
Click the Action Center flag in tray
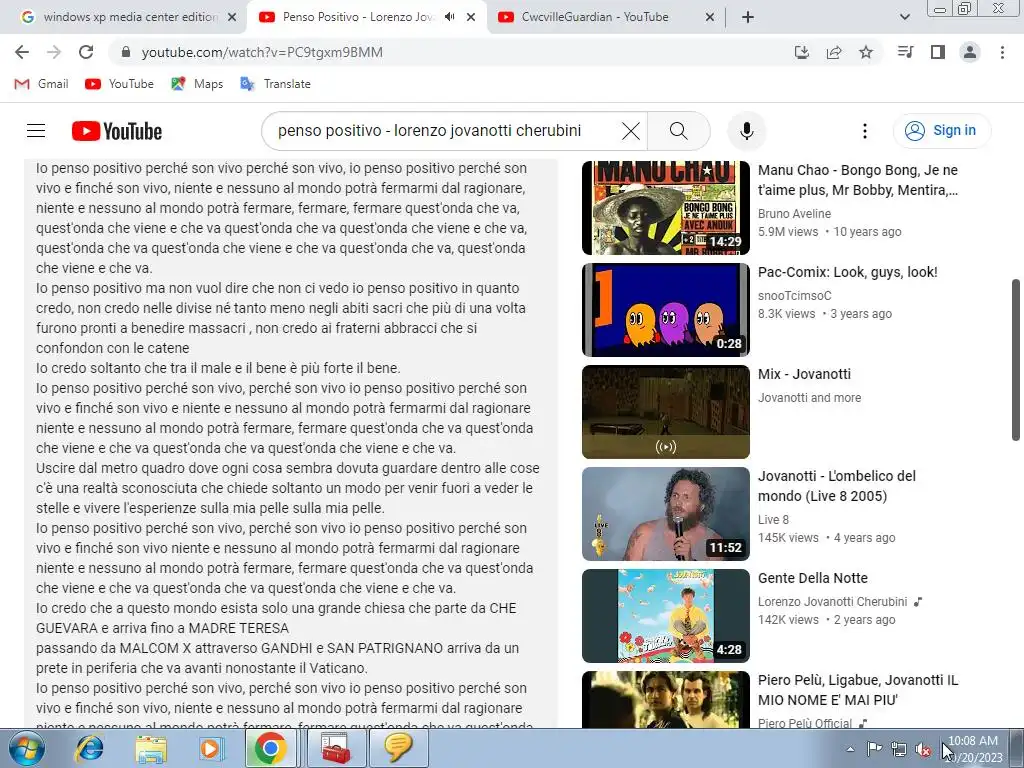pos(874,748)
